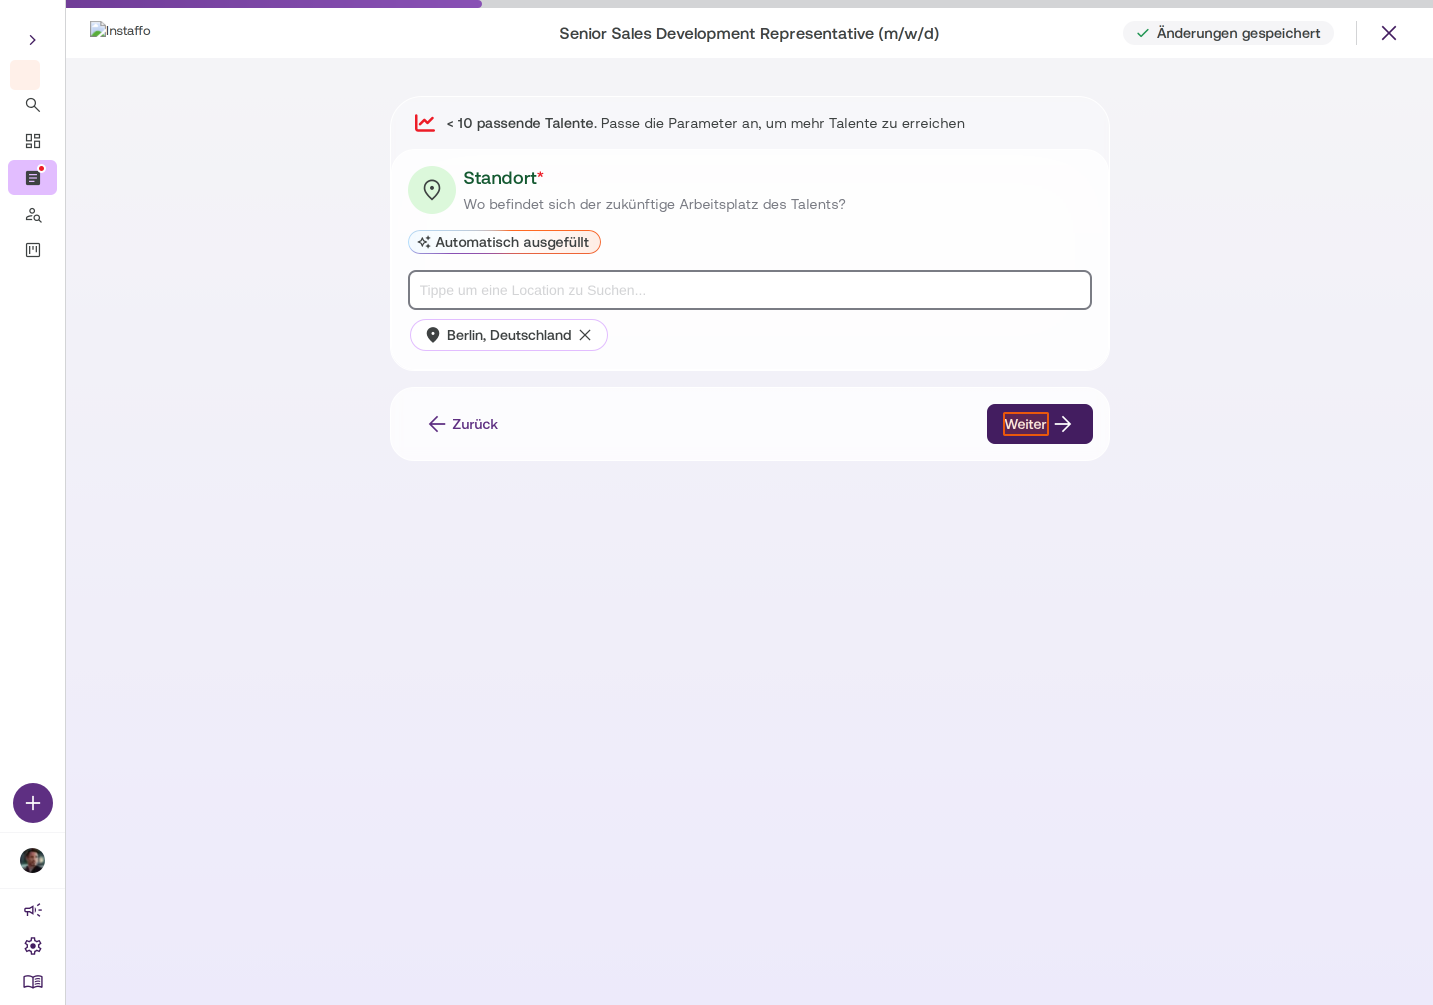Open the kanban board icon
Screen dimensions: 1433x1005
[x=33, y=250]
